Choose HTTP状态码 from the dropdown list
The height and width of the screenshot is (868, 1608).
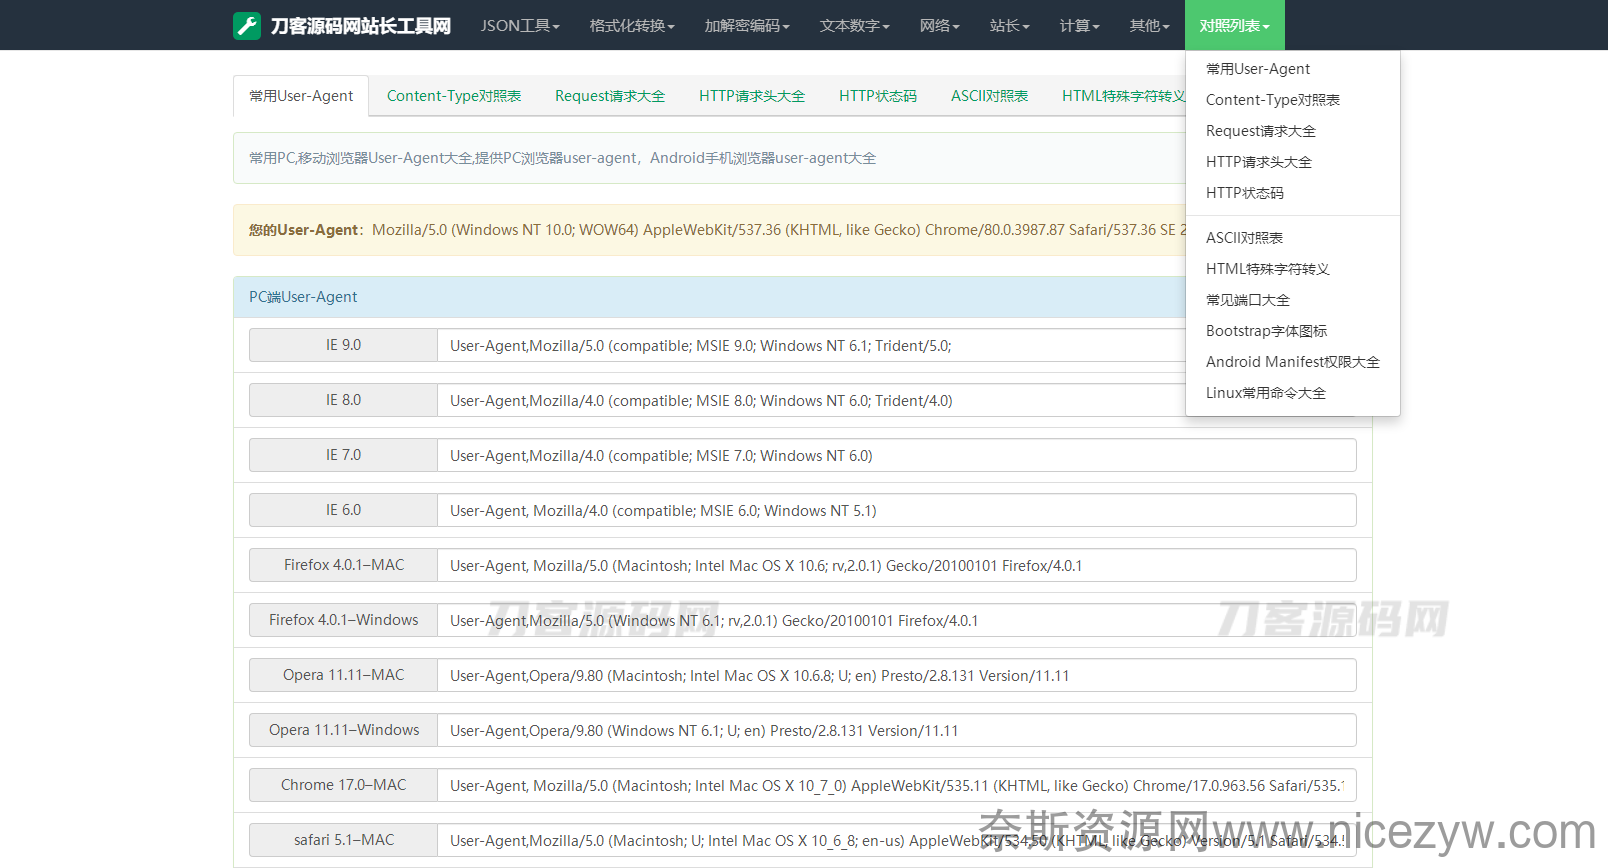point(1244,193)
